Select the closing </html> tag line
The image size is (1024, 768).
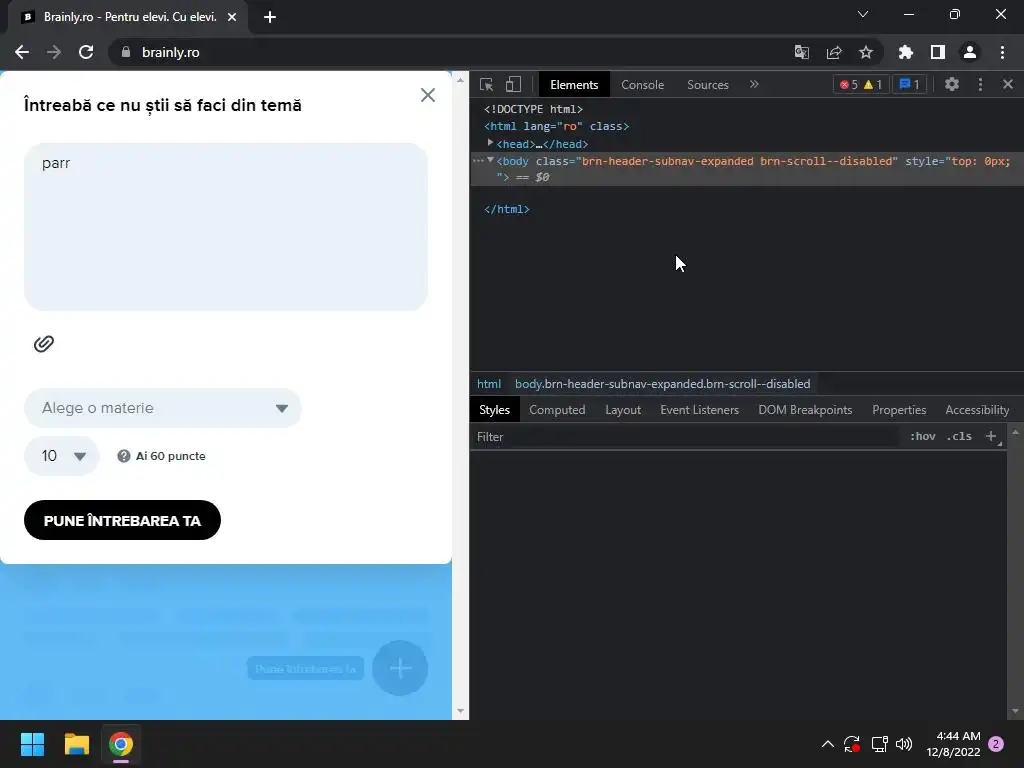507,209
